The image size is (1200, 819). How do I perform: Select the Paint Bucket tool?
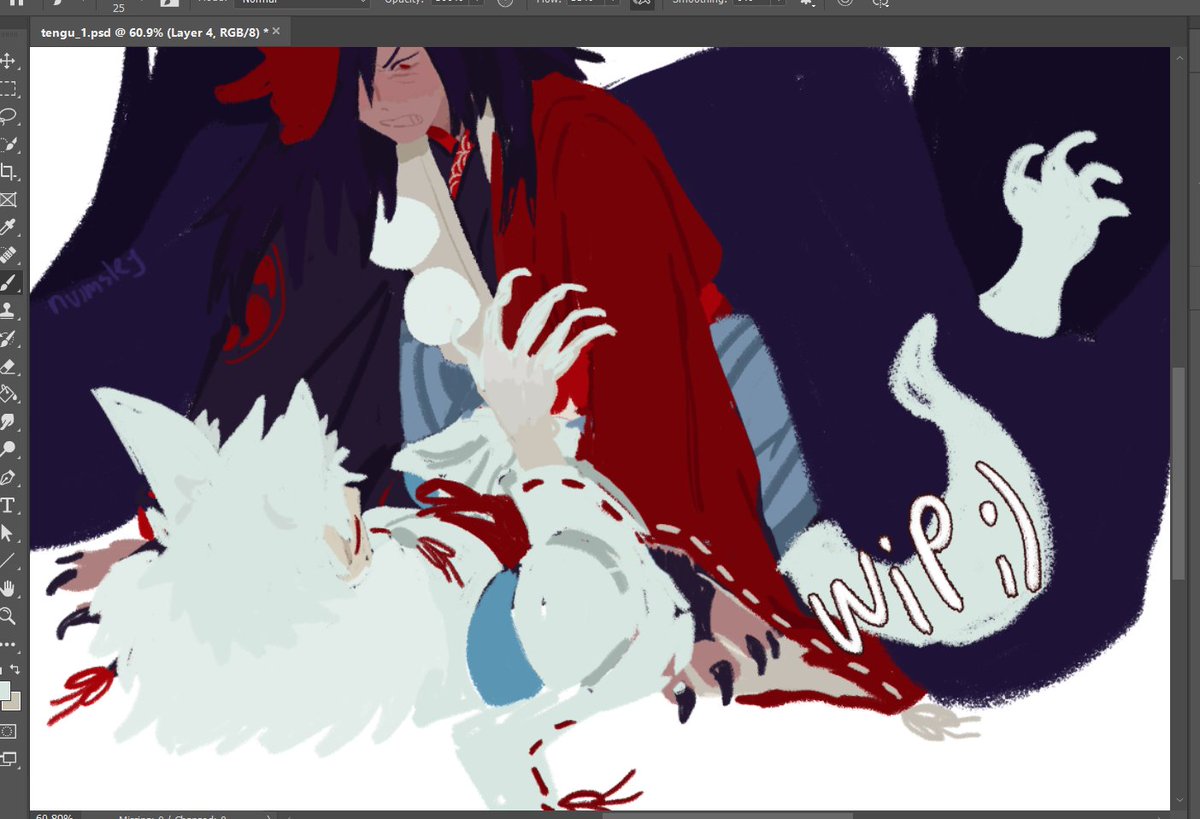(9, 393)
